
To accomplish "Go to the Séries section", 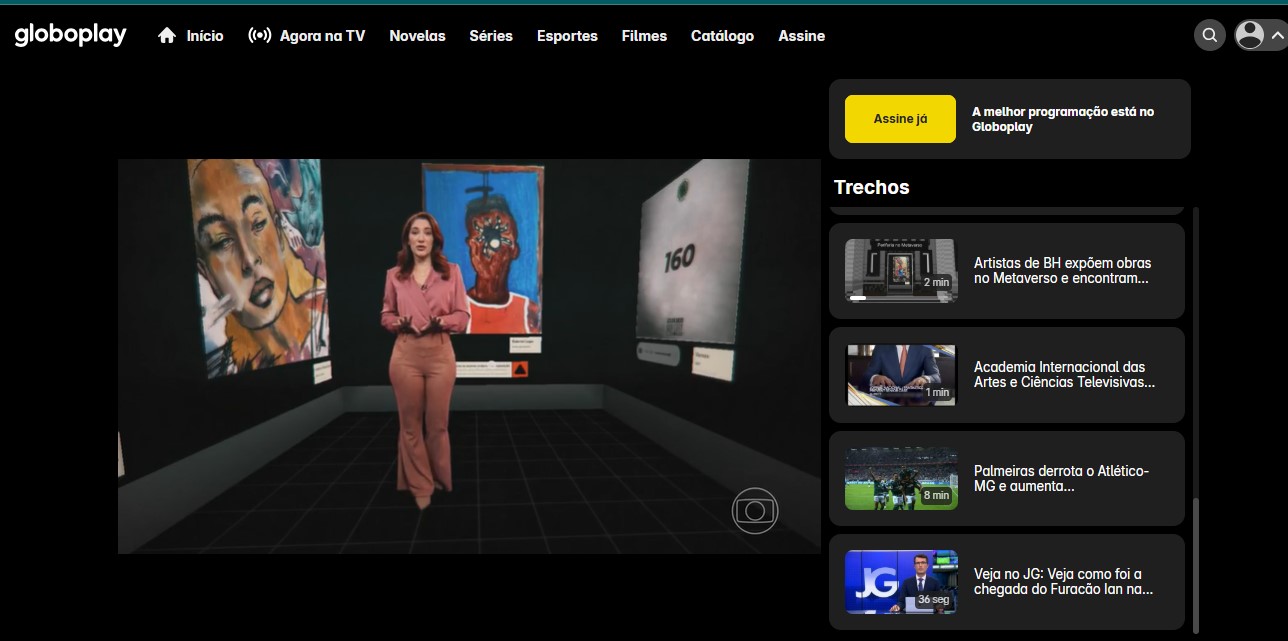I will click(x=491, y=36).
